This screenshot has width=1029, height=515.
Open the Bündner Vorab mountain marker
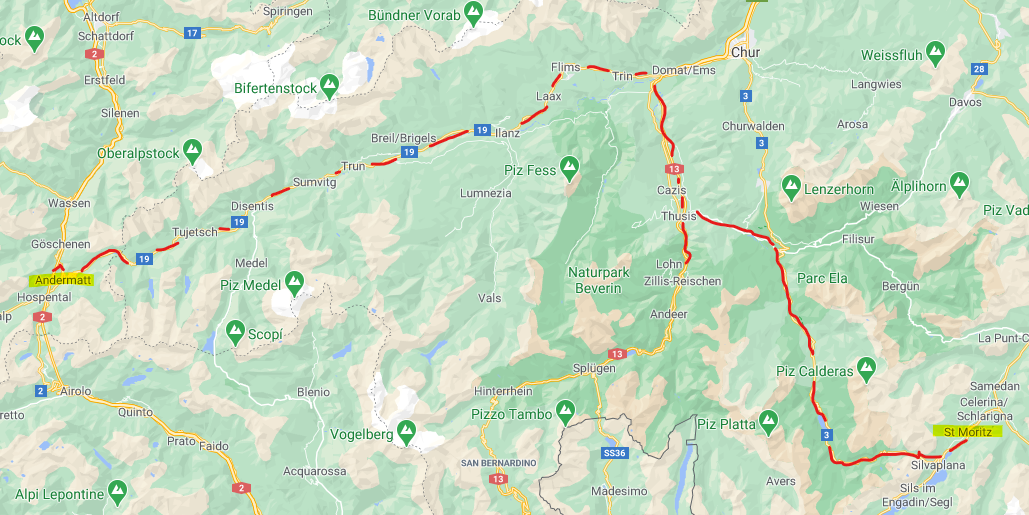click(x=472, y=12)
